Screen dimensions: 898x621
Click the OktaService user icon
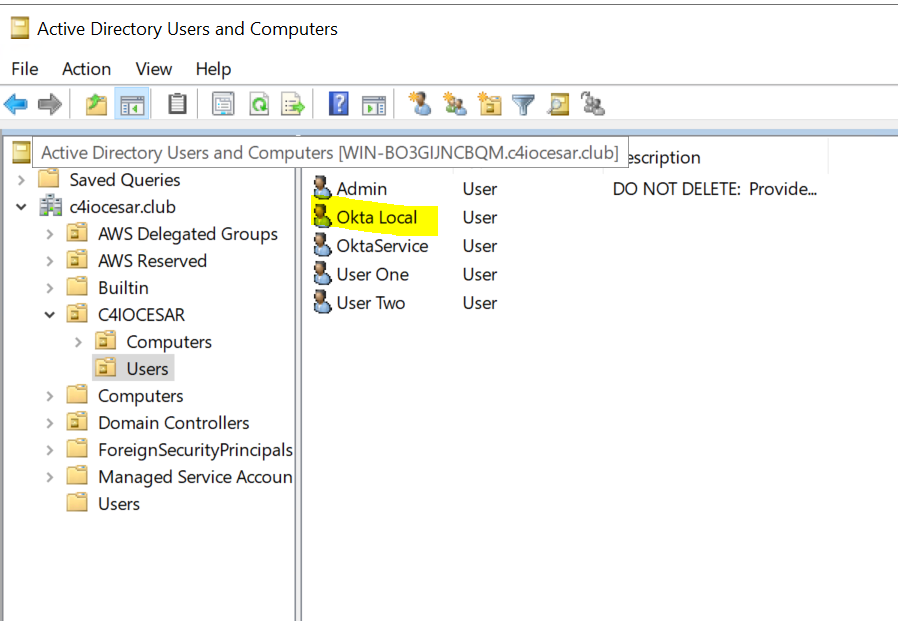[x=322, y=245]
